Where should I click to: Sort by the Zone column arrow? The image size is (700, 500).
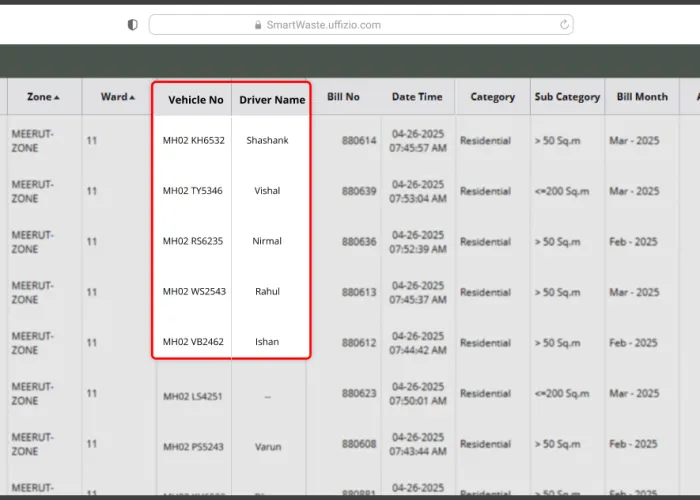(56, 97)
